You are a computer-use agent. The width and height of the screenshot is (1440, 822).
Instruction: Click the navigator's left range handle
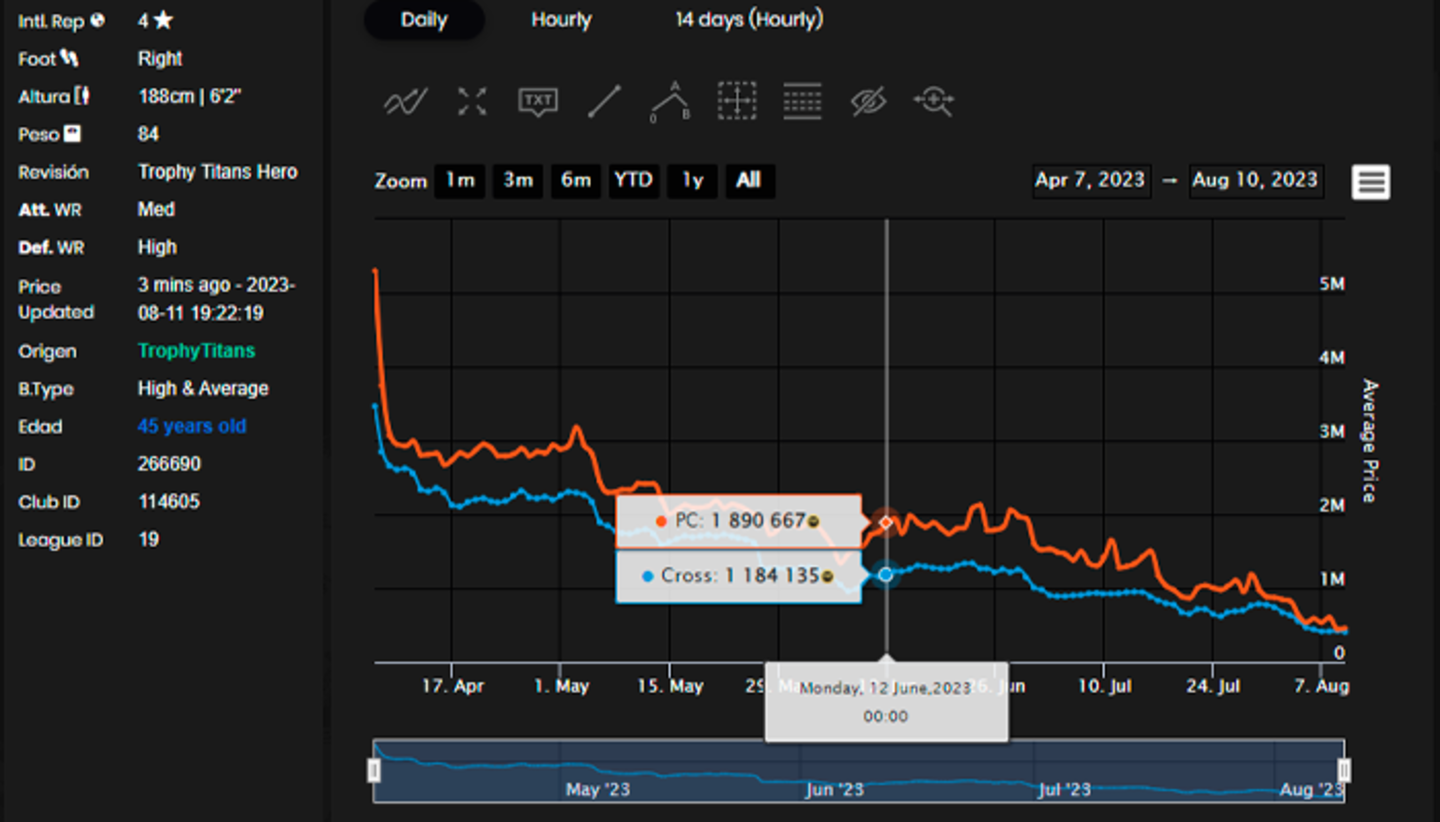(374, 770)
